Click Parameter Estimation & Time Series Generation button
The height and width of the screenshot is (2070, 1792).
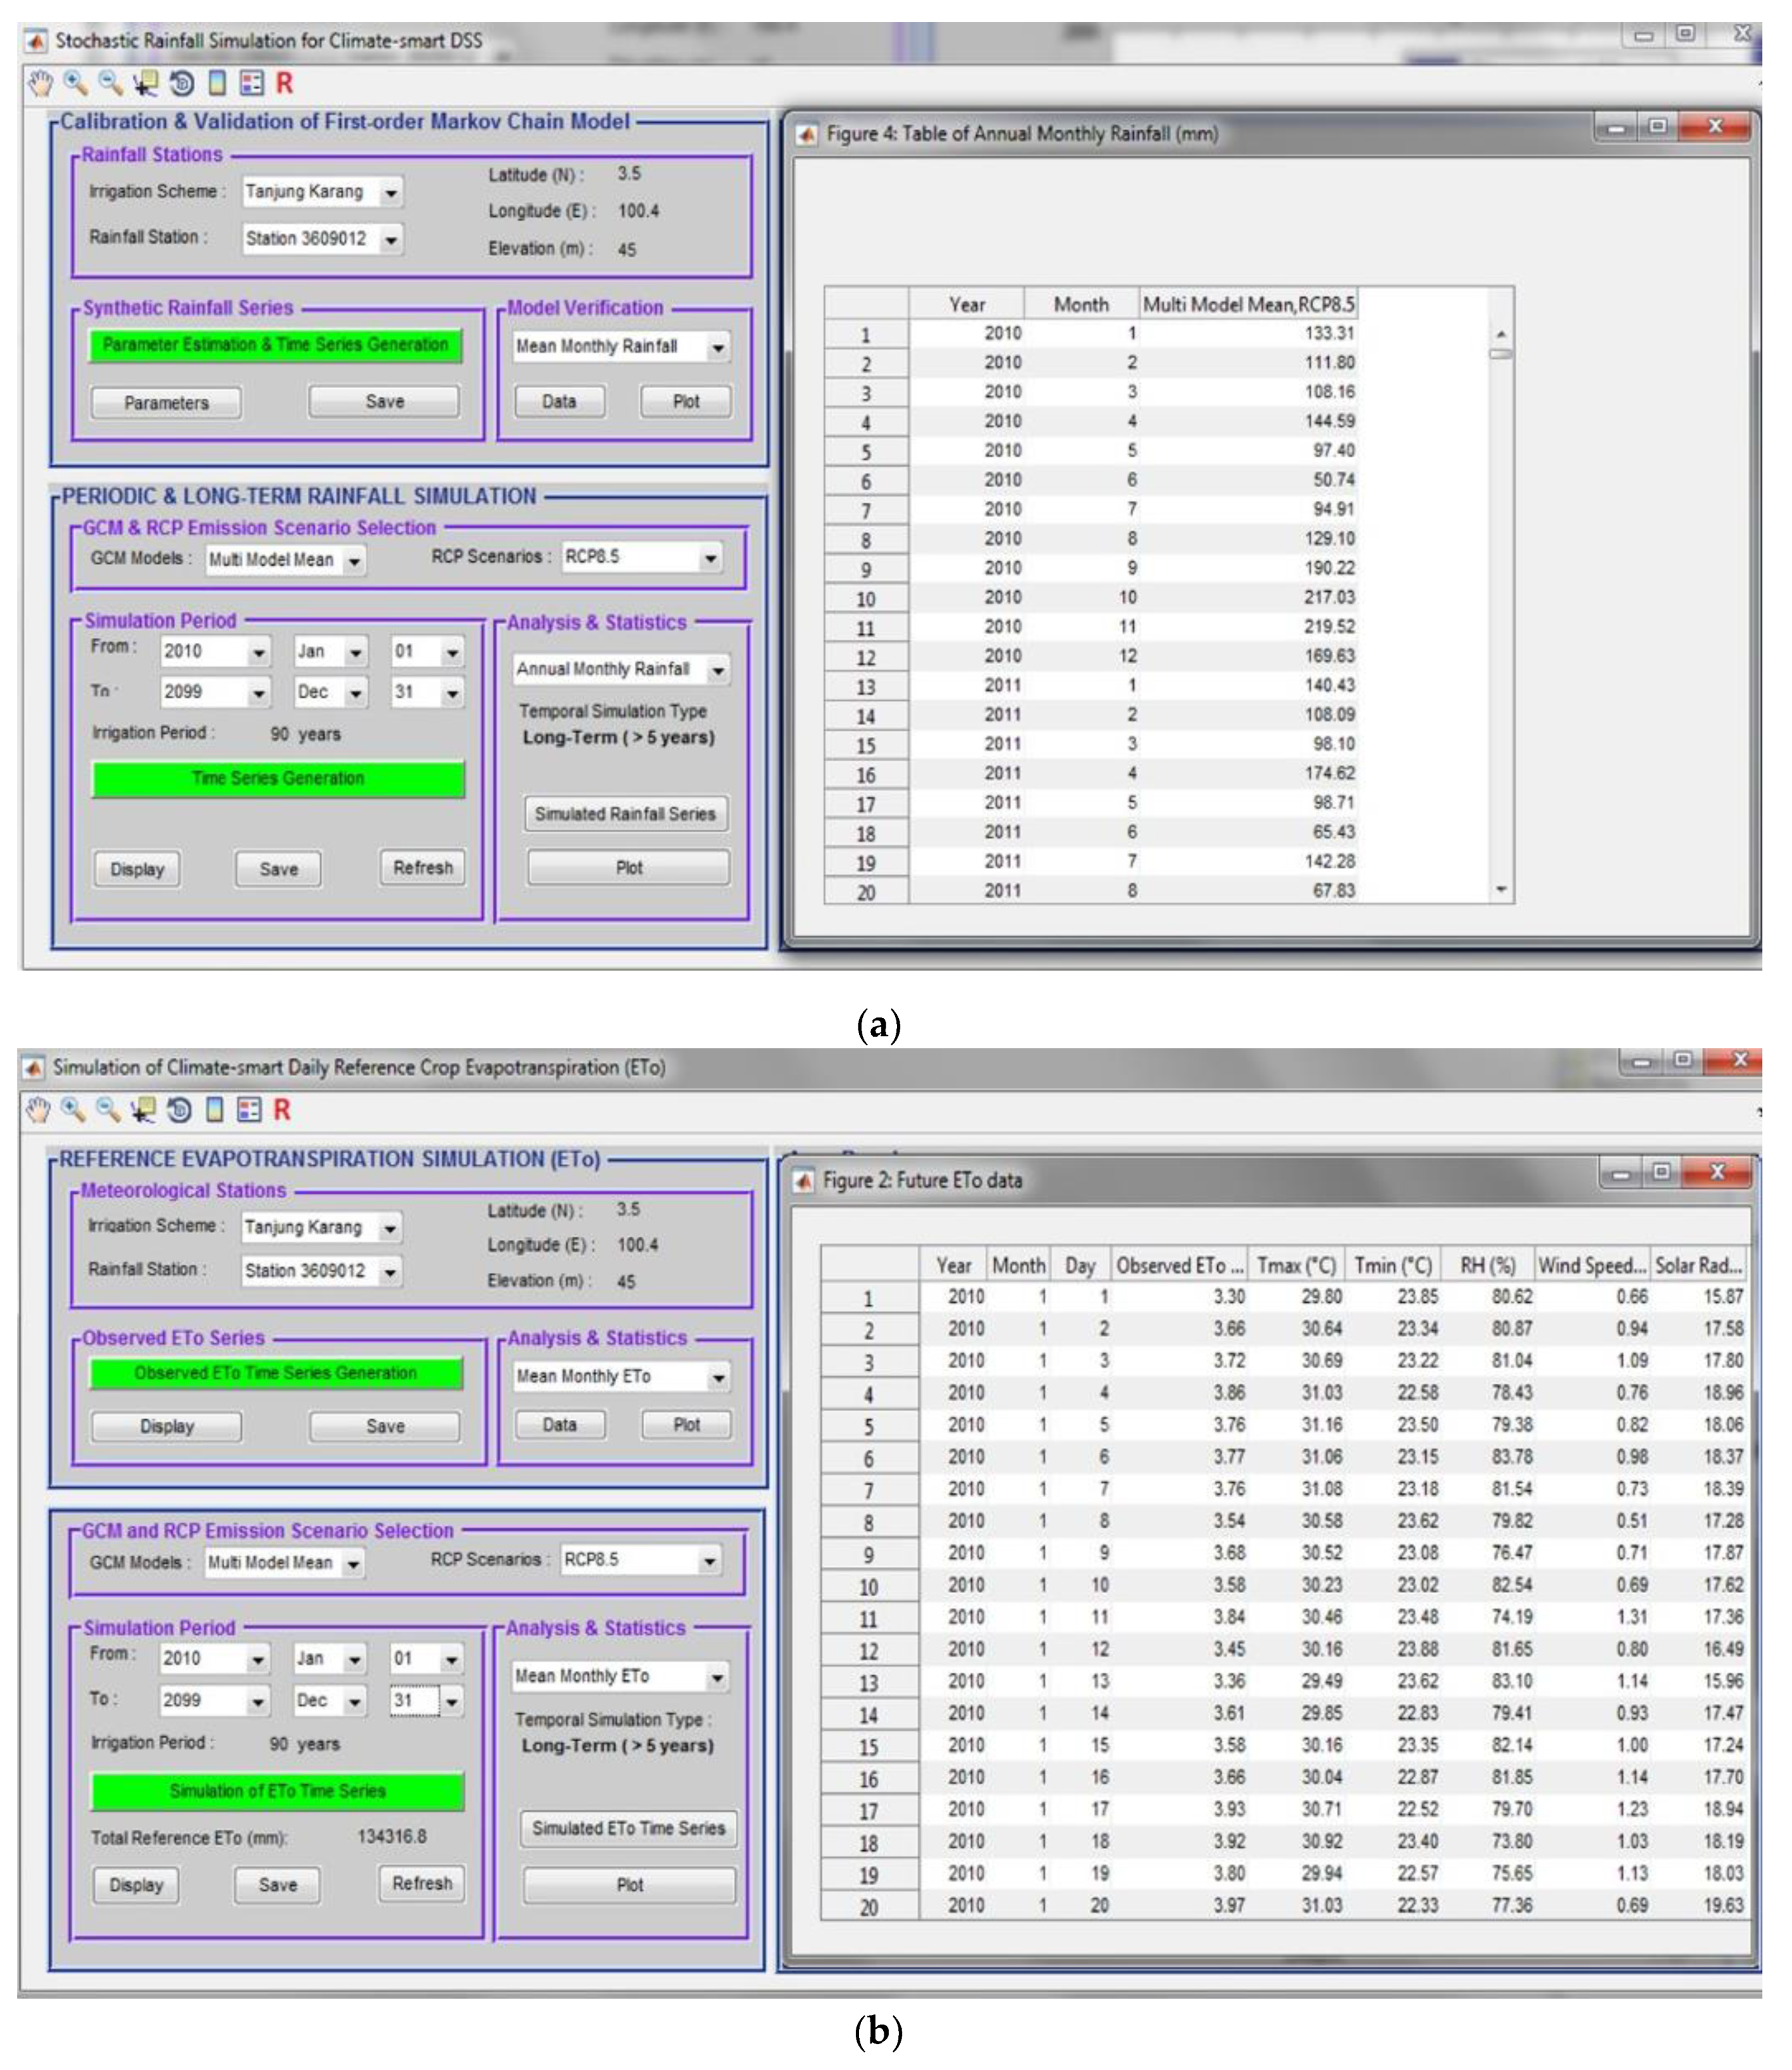pyautogui.click(x=276, y=345)
